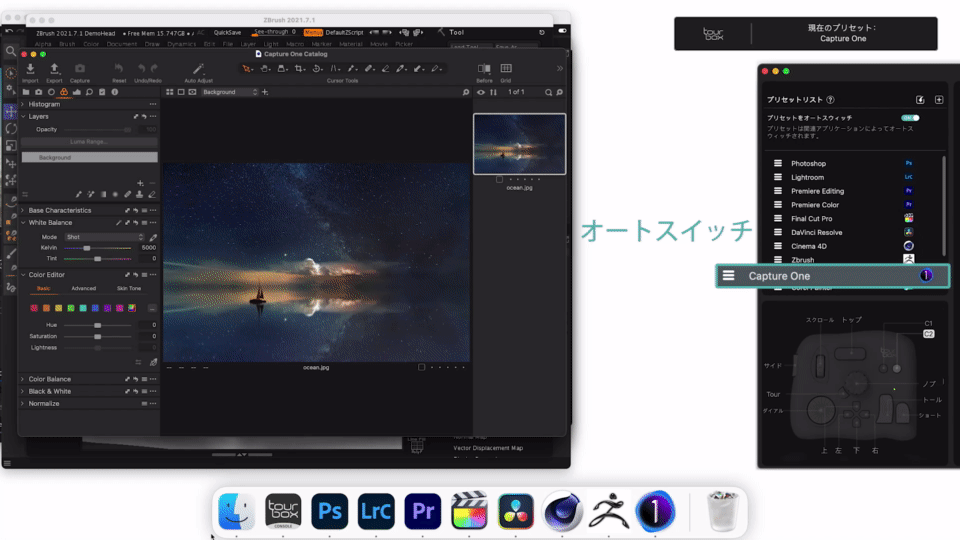Click the Before comparison icon

coord(483,69)
